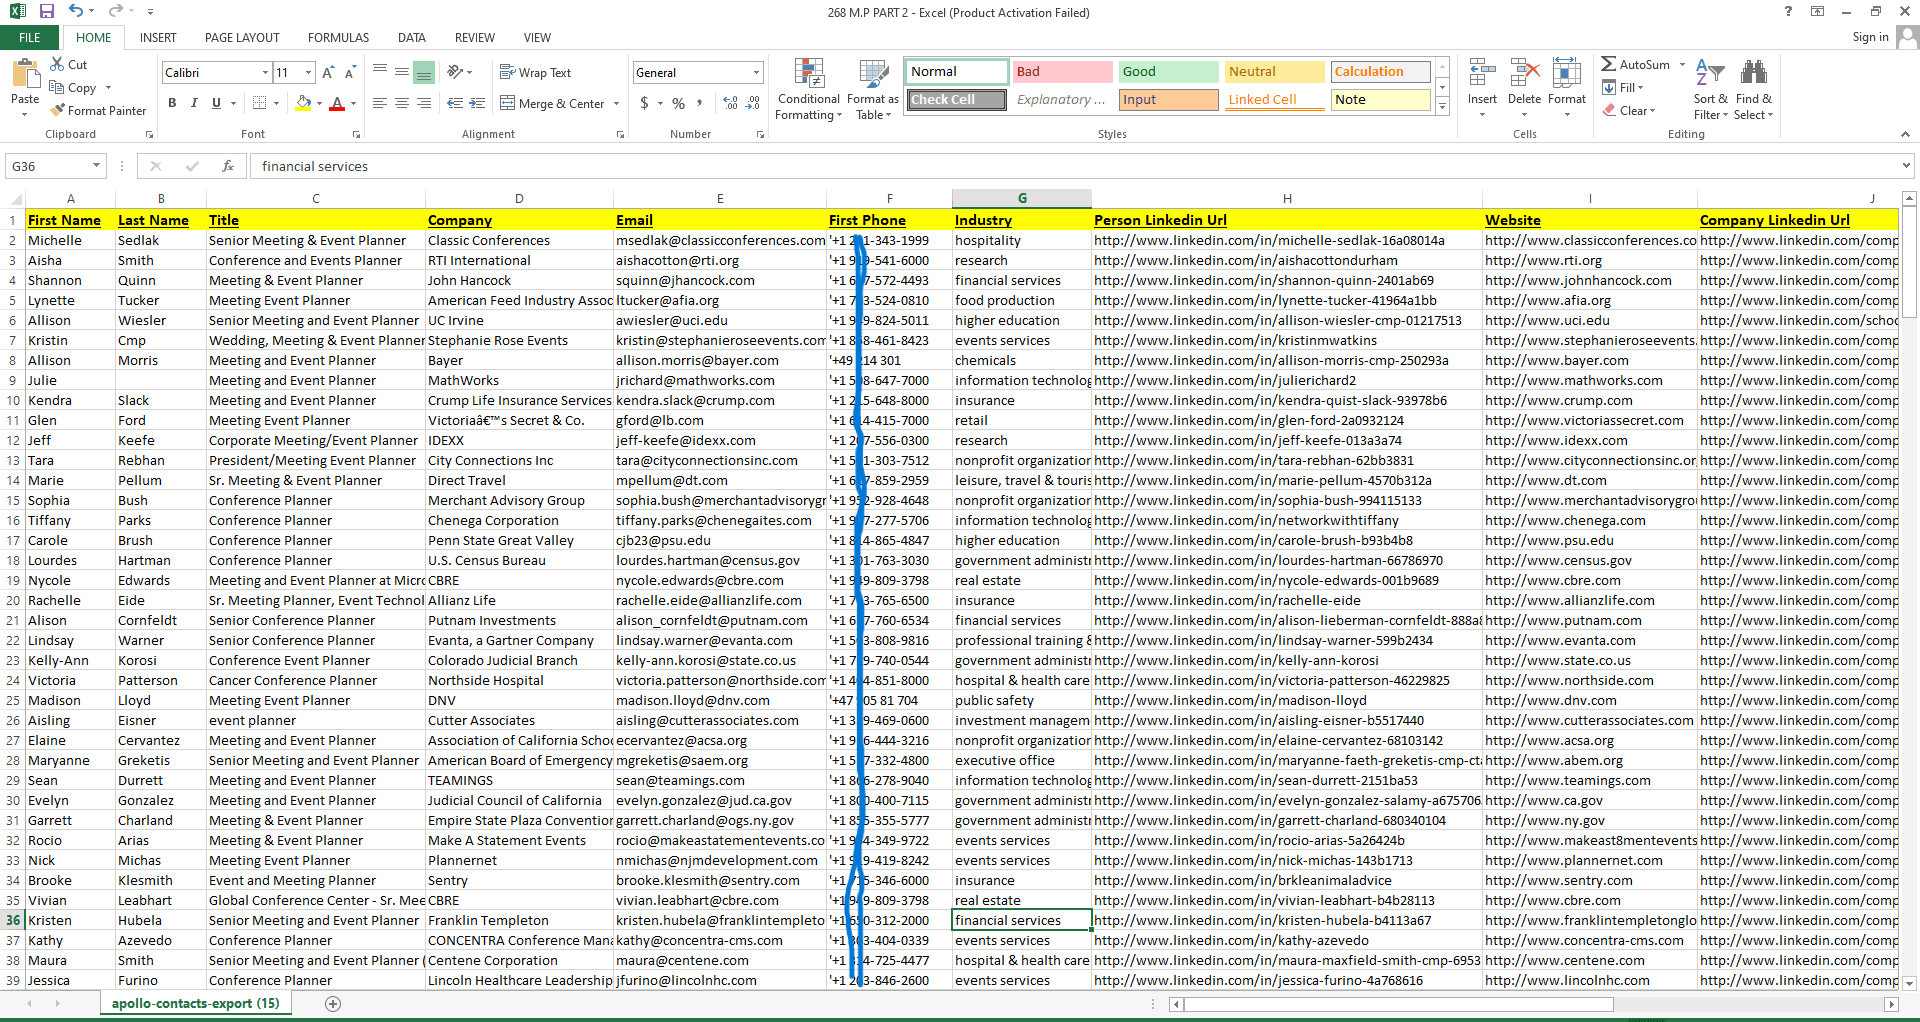
Task: Apply the Good green cell style
Action: pyautogui.click(x=1168, y=71)
